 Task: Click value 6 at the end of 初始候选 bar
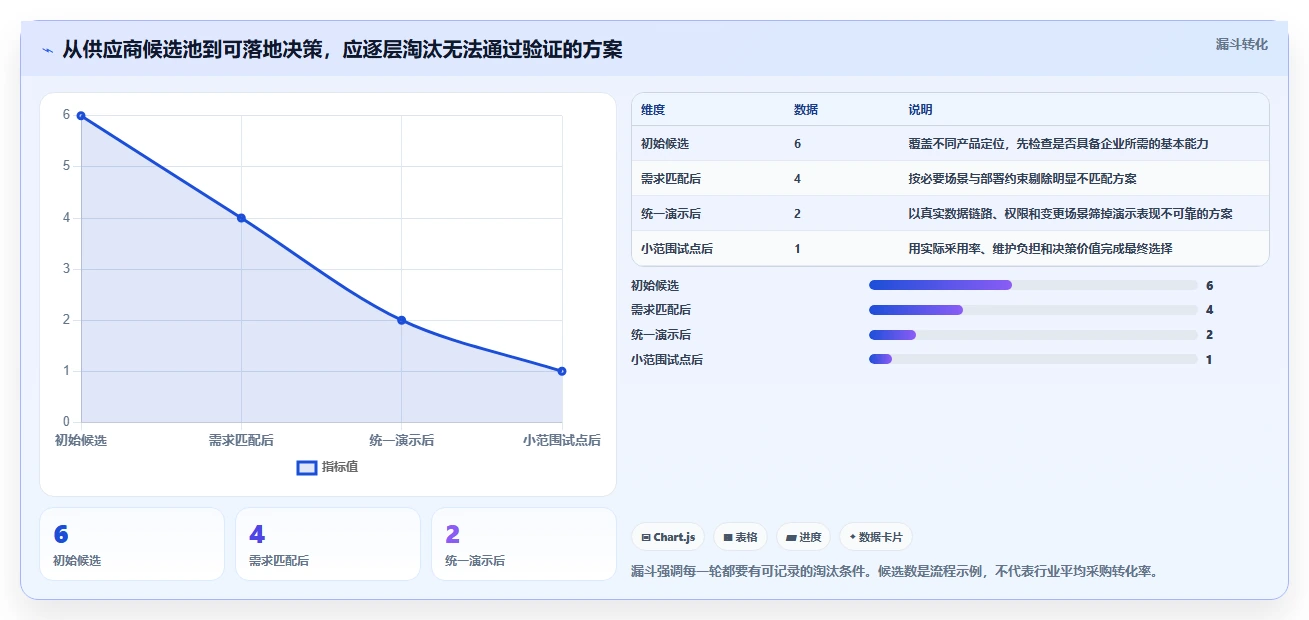[x=1209, y=286]
